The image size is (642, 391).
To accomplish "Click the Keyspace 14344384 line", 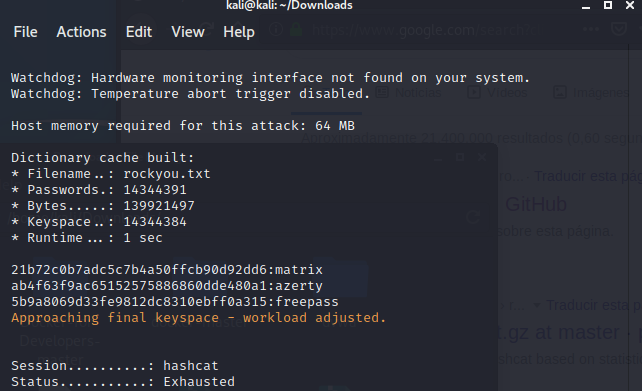I will 99,221.
